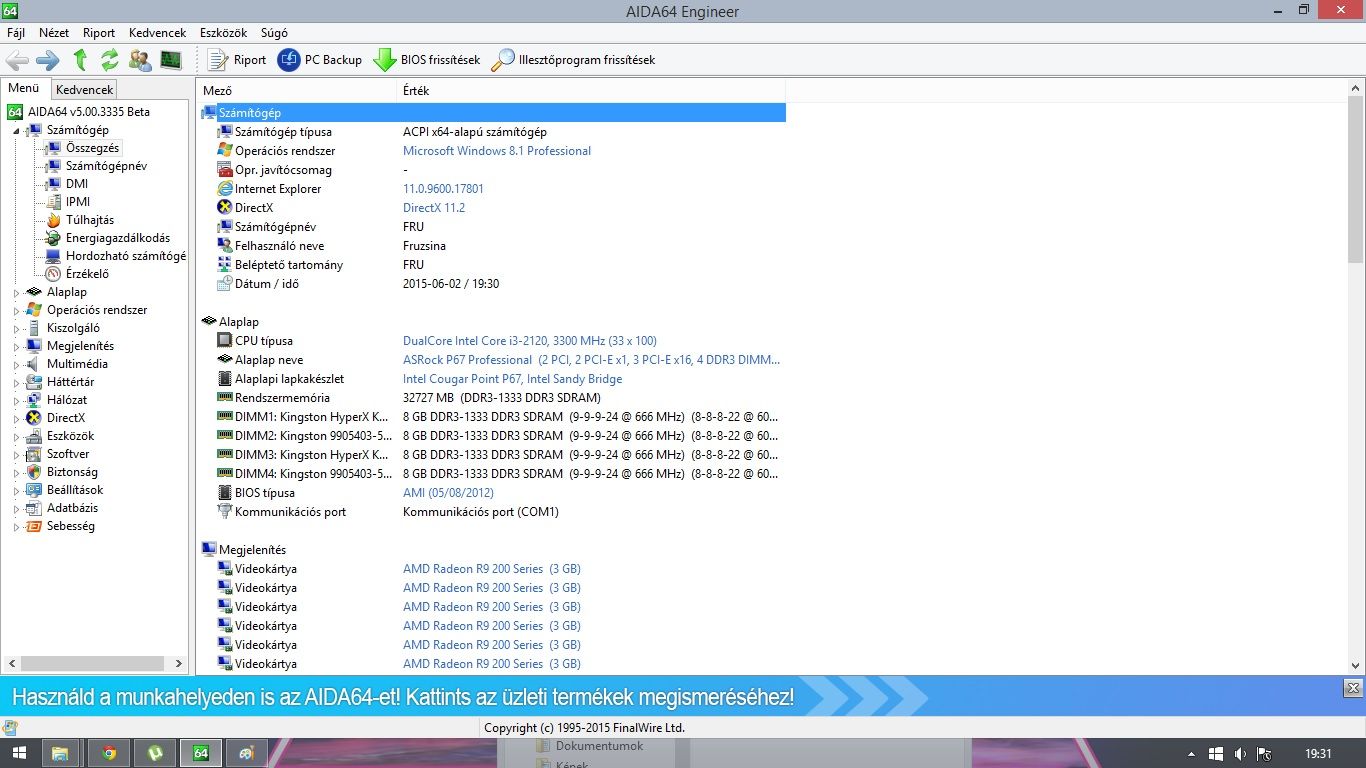Open the Windows Start button

pos(19,753)
